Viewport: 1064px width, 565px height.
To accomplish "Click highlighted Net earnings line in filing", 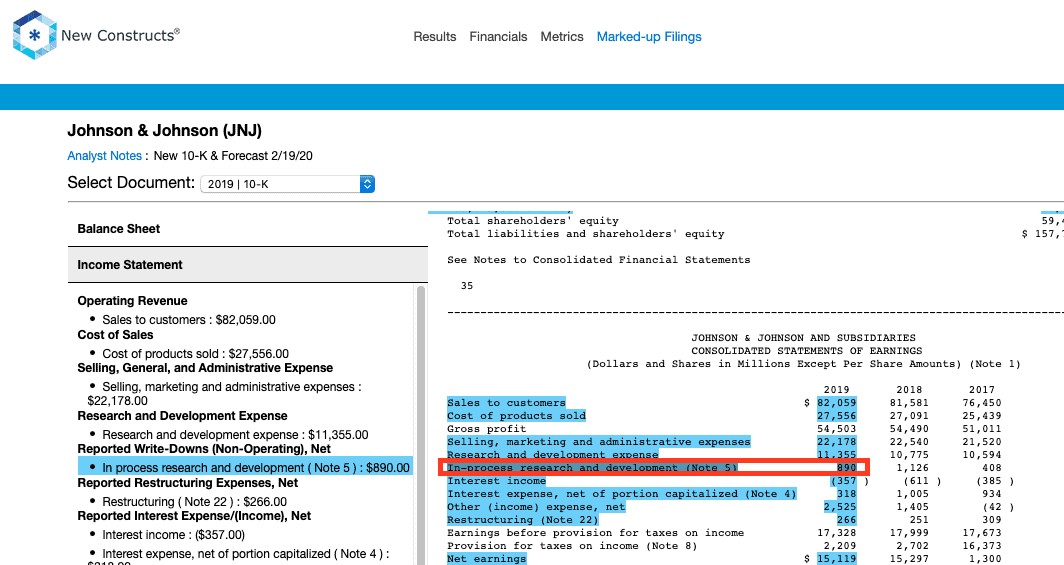I will tap(487, 559).
